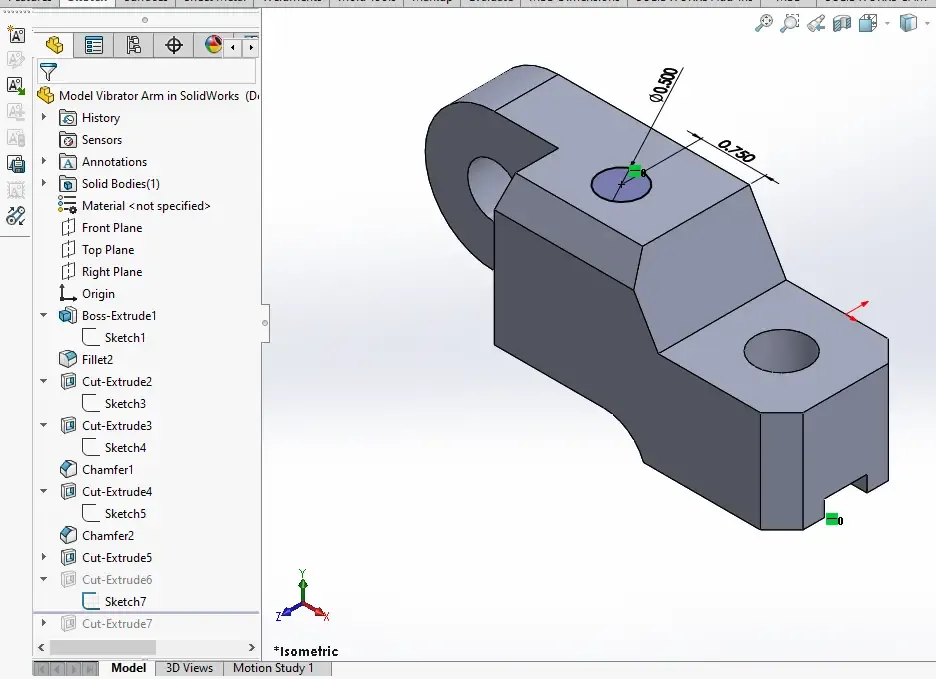This screenshot has height=679, width=936.
Task: Click the annotation save disk icon
Action: point(16,163)
